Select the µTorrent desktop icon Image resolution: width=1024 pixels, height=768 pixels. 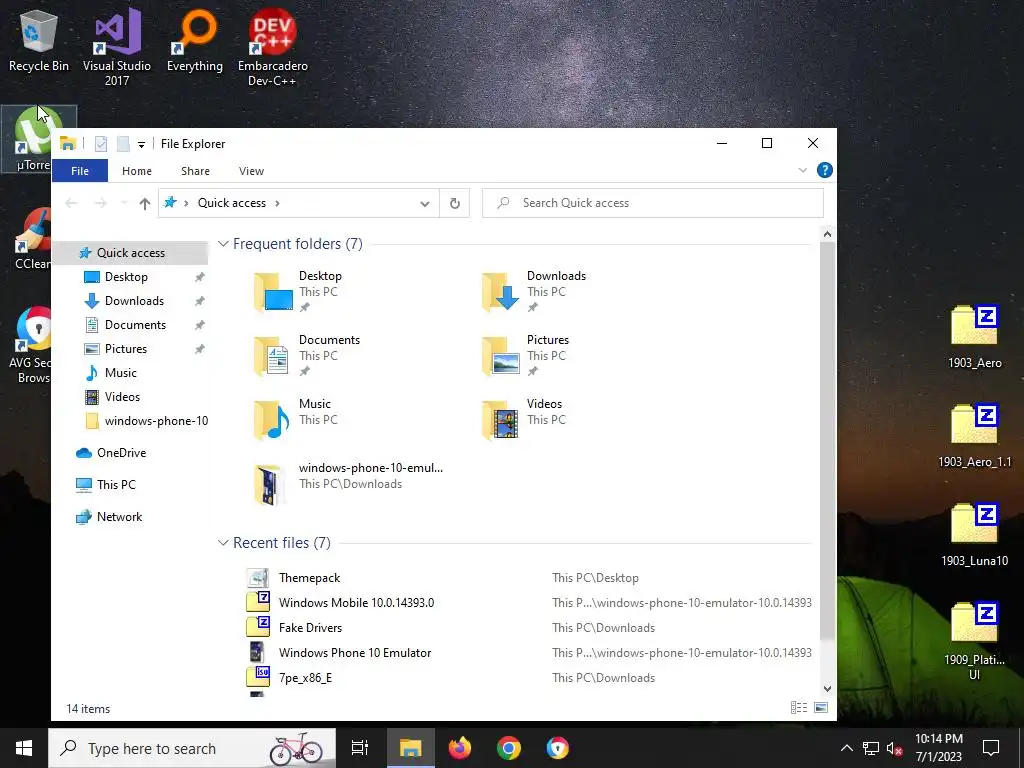point(33,139)
